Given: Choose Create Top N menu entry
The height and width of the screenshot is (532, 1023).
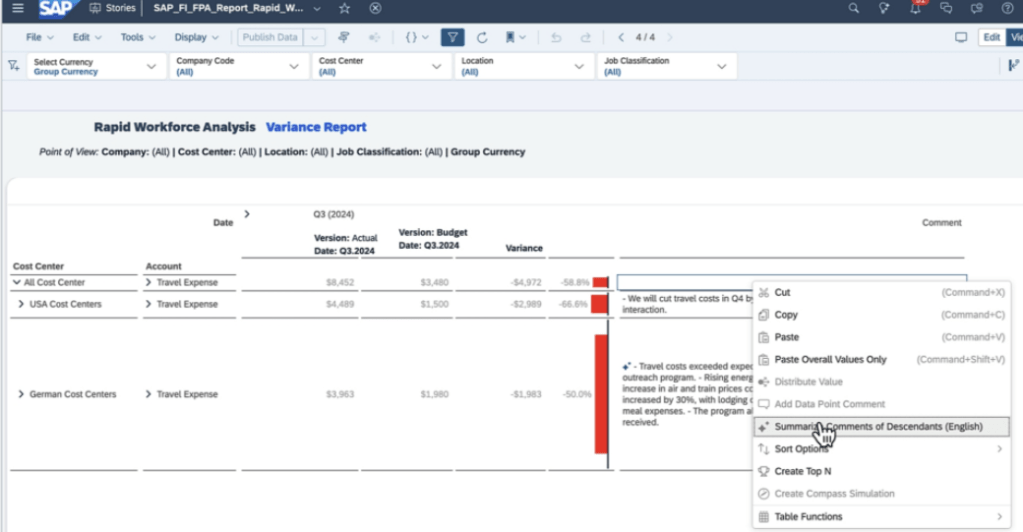Looking at the screenshot, I should click(802, 471).
